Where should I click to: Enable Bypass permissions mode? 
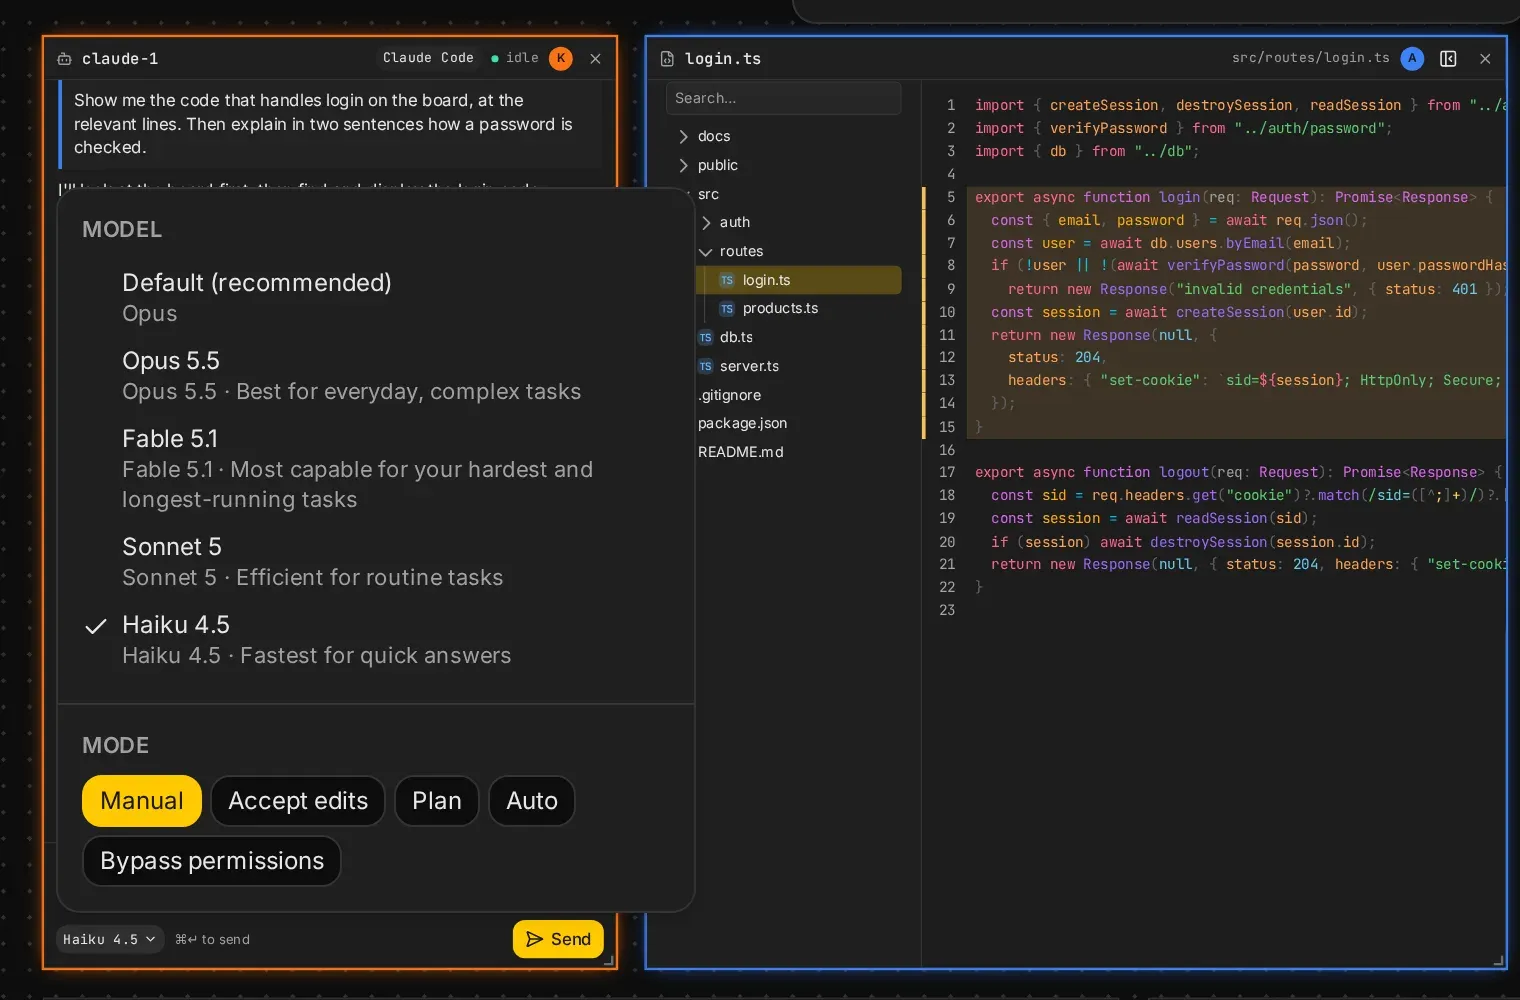(212, 861)
